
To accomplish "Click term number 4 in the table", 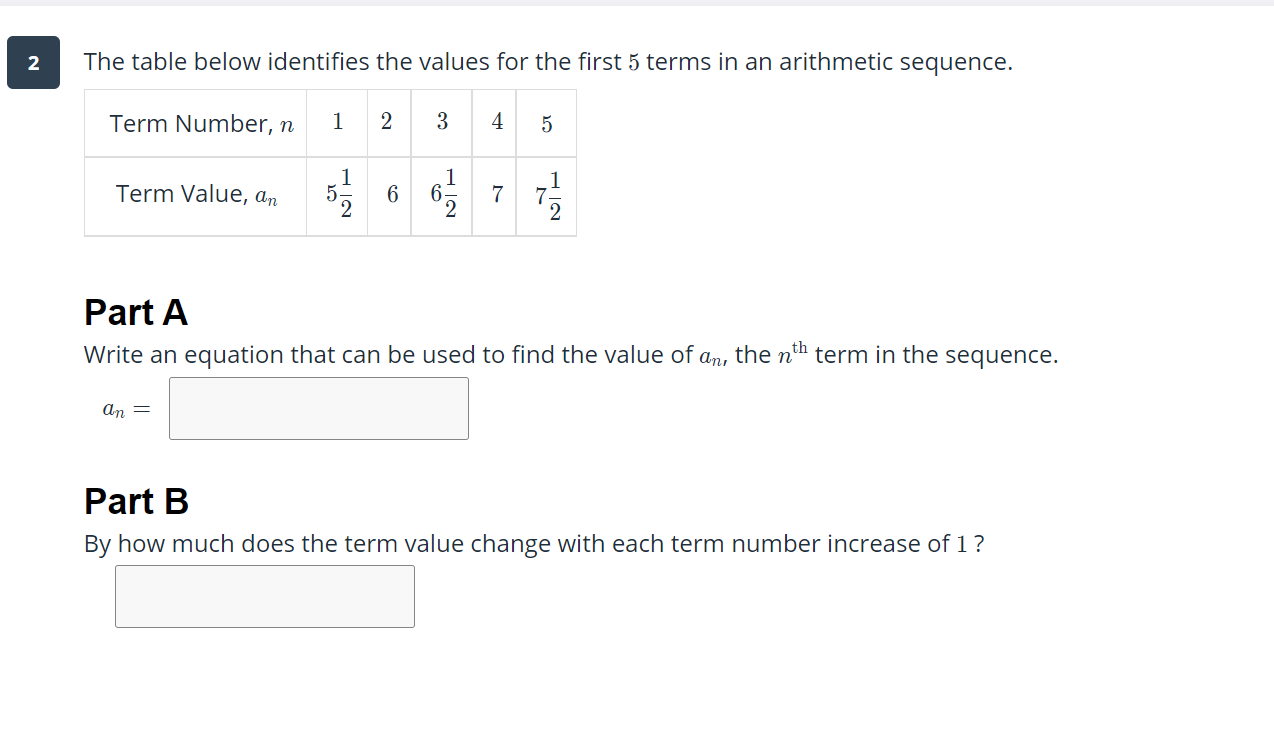I will click(x=494, y=123).
